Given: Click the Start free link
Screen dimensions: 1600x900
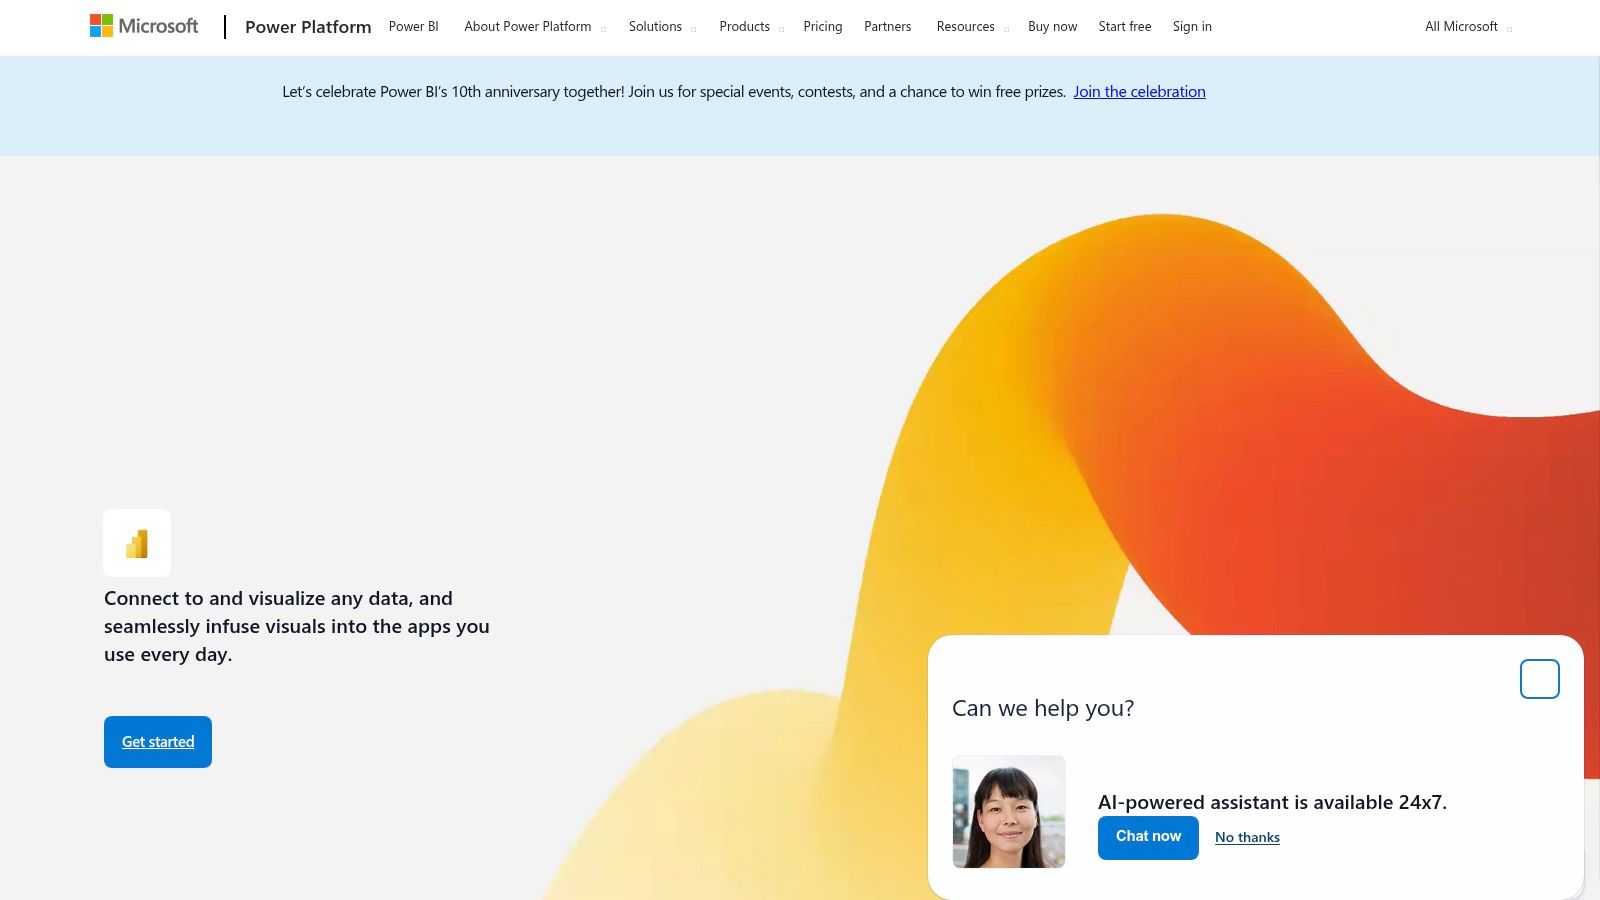Looking at the screenshot, I should (x=1124, y=27).
